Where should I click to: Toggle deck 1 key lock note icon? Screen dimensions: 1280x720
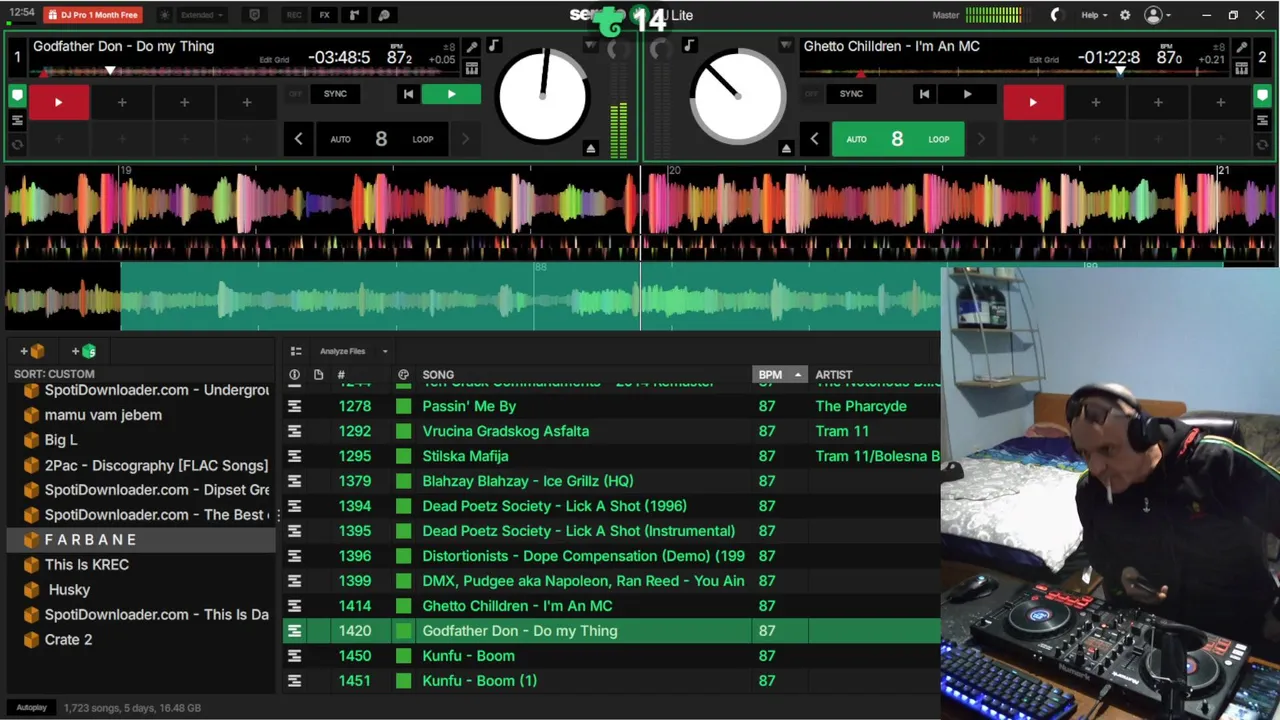point(493,46)
